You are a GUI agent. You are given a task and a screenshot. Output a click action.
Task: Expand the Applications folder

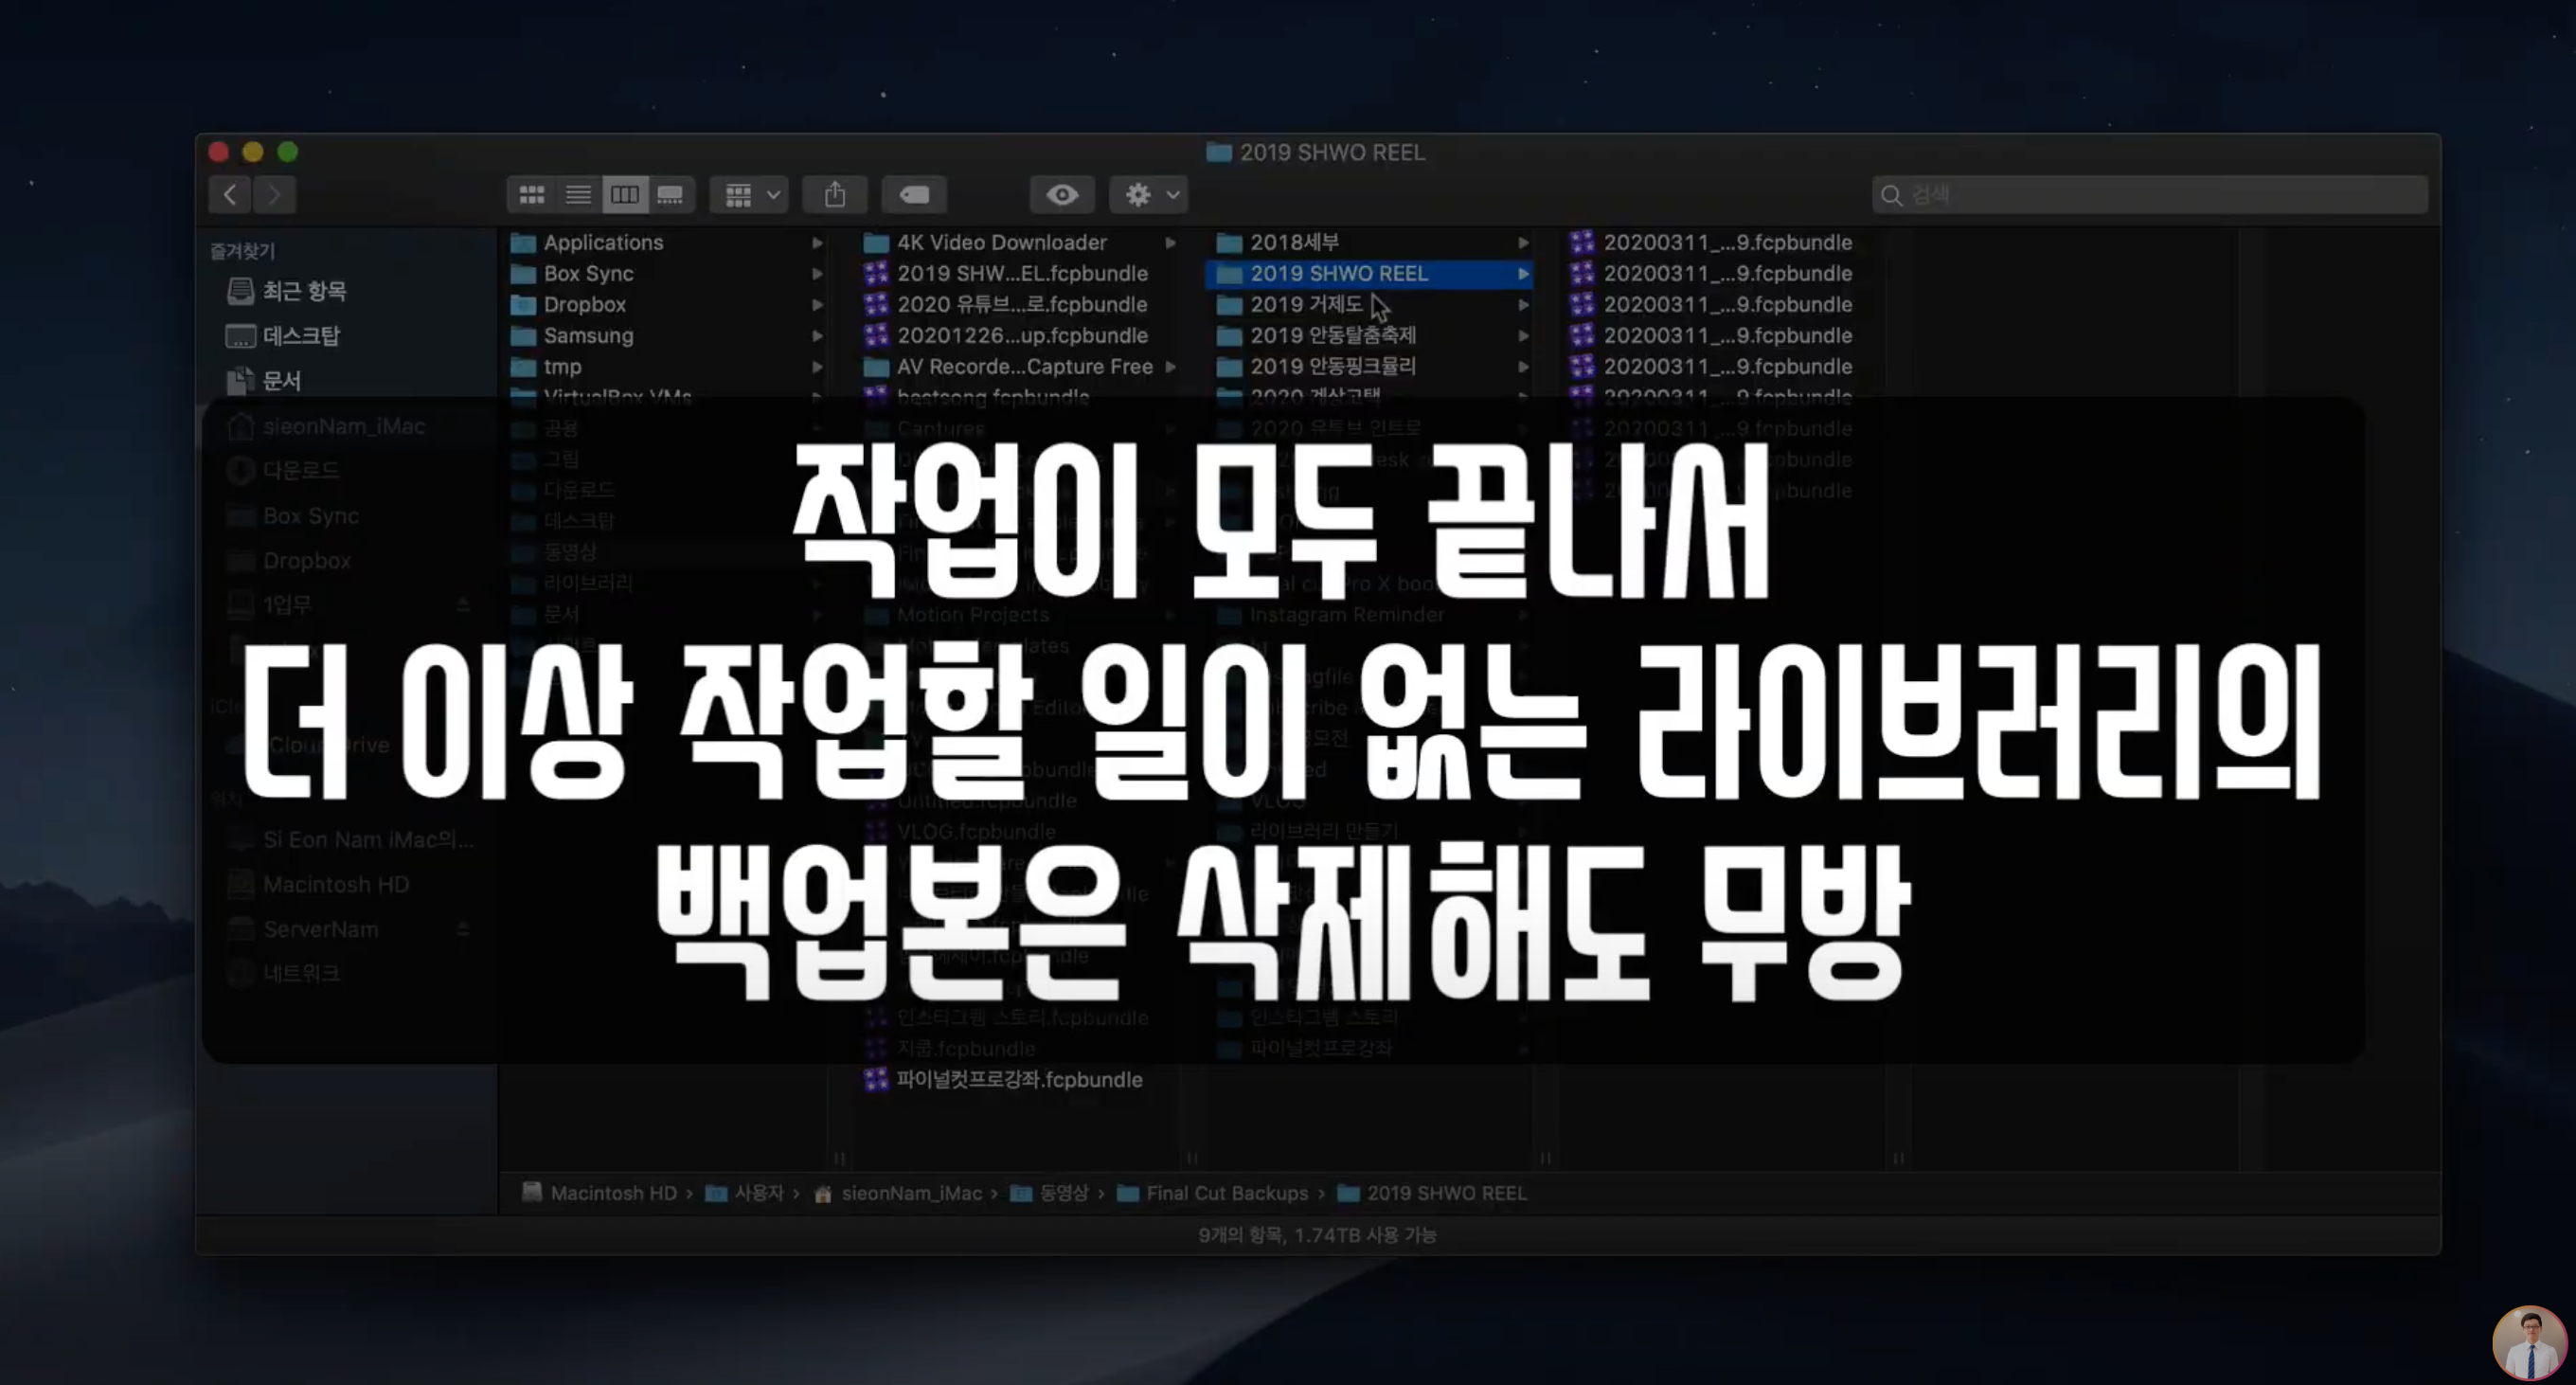[x=603, y=242]
